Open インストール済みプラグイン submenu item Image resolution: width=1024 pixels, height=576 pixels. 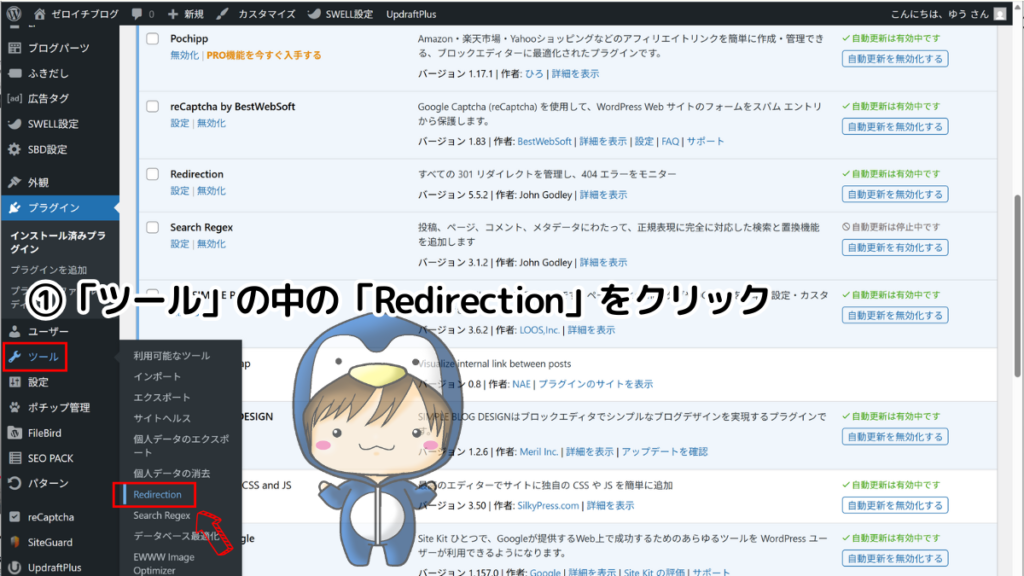pyautogui.click(x=58, y=242)
